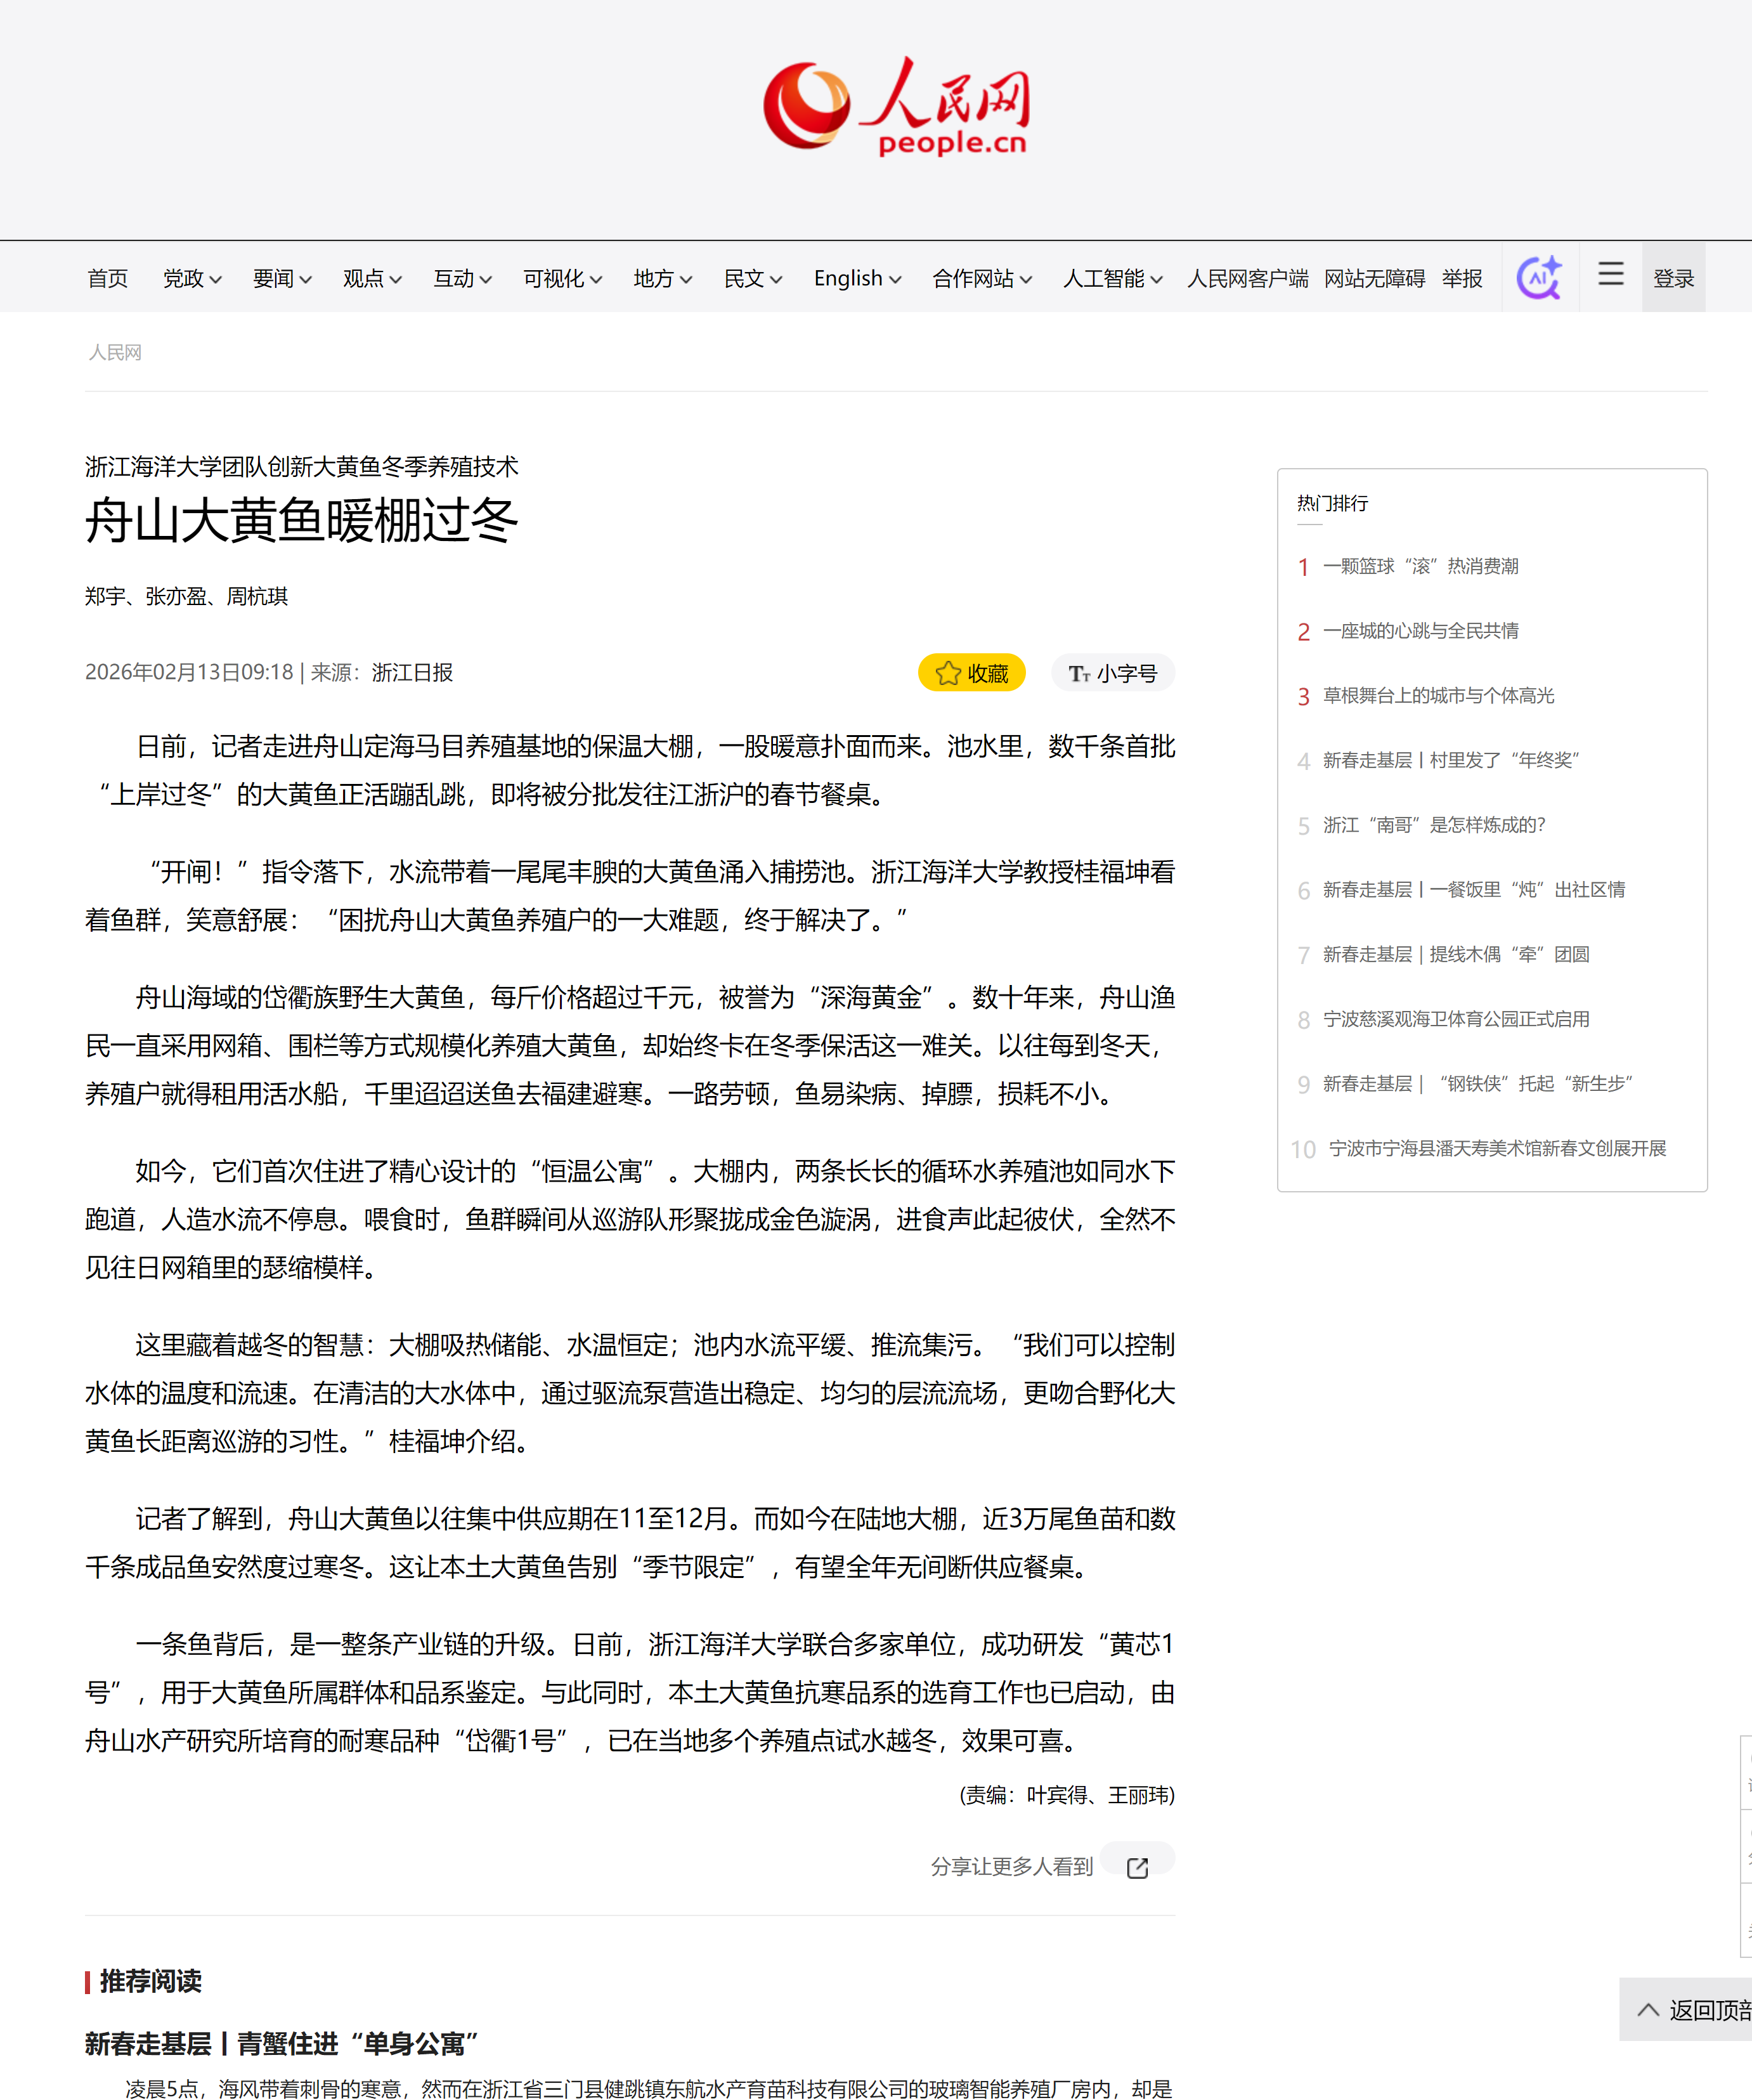Open article 一餐饭里"炖"出社区情
Screen dimensions: 1752x2100
[x=1474, y=889]
